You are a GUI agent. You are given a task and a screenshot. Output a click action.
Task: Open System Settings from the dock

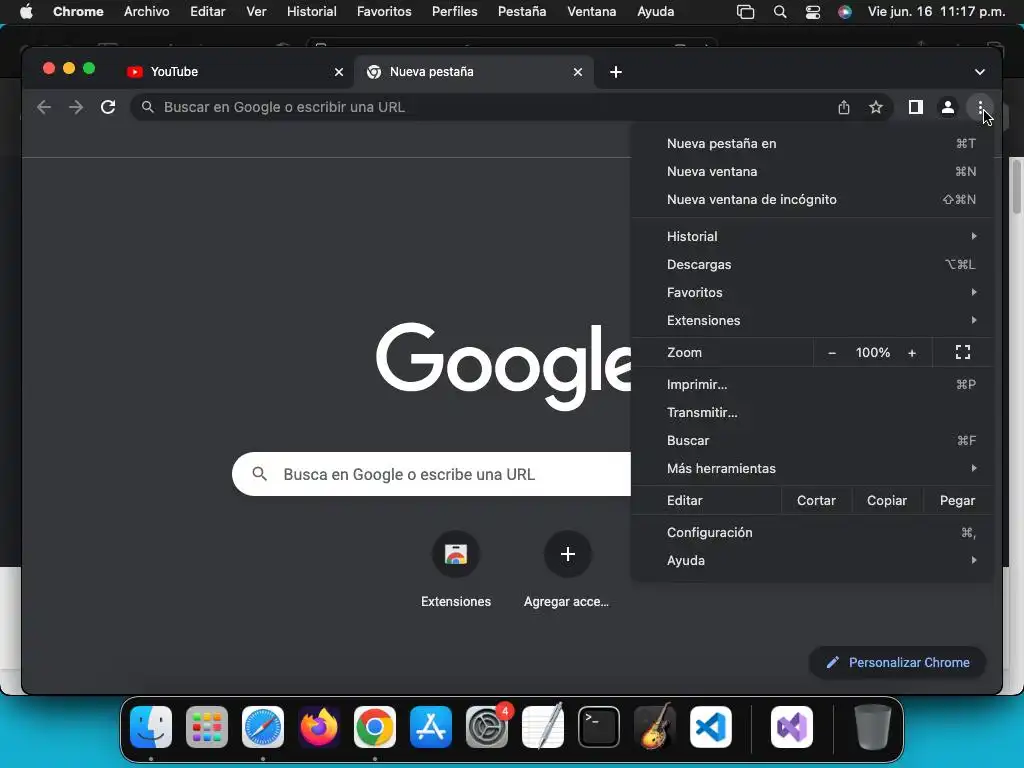point(487,727)
